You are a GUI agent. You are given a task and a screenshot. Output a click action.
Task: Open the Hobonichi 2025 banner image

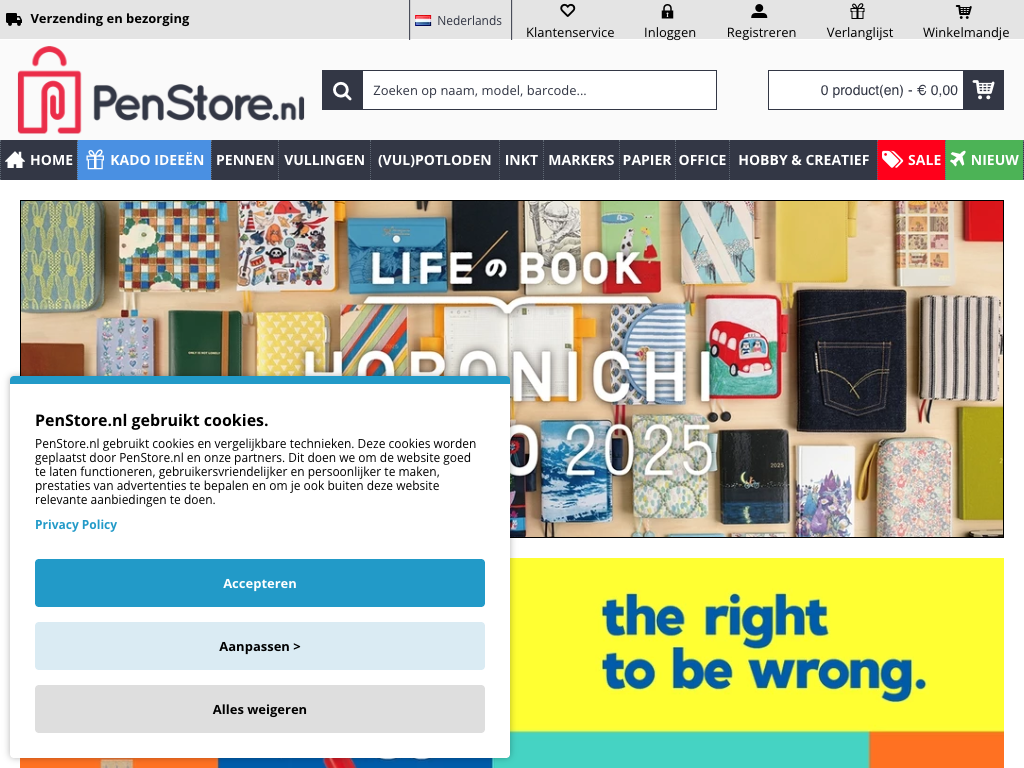pyautogui.click(x=756, y=369)
